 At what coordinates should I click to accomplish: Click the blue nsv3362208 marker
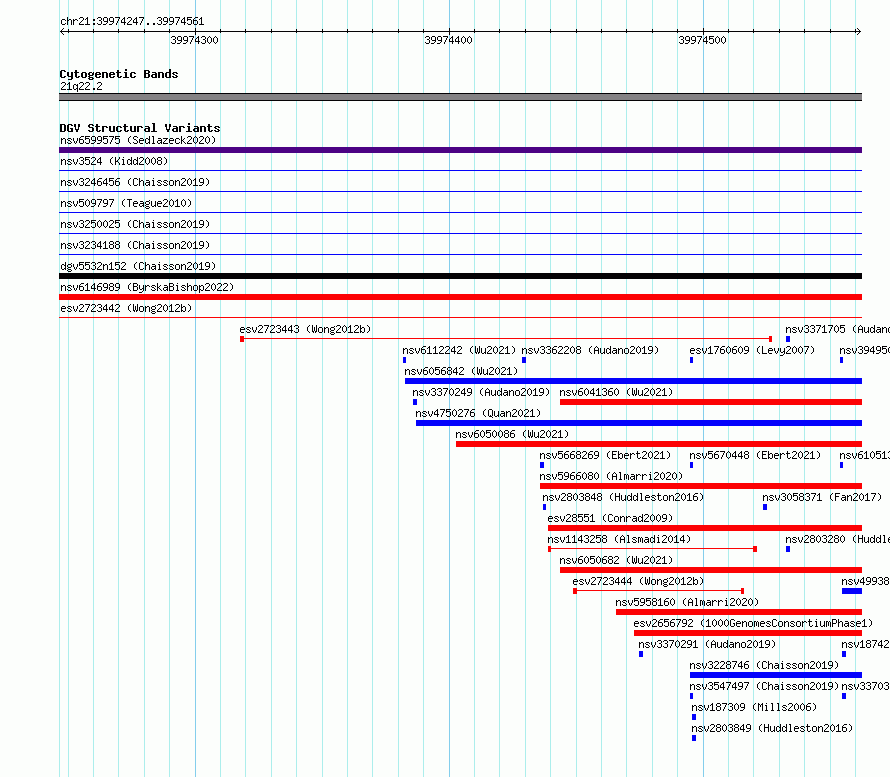[x=524, y=360]
